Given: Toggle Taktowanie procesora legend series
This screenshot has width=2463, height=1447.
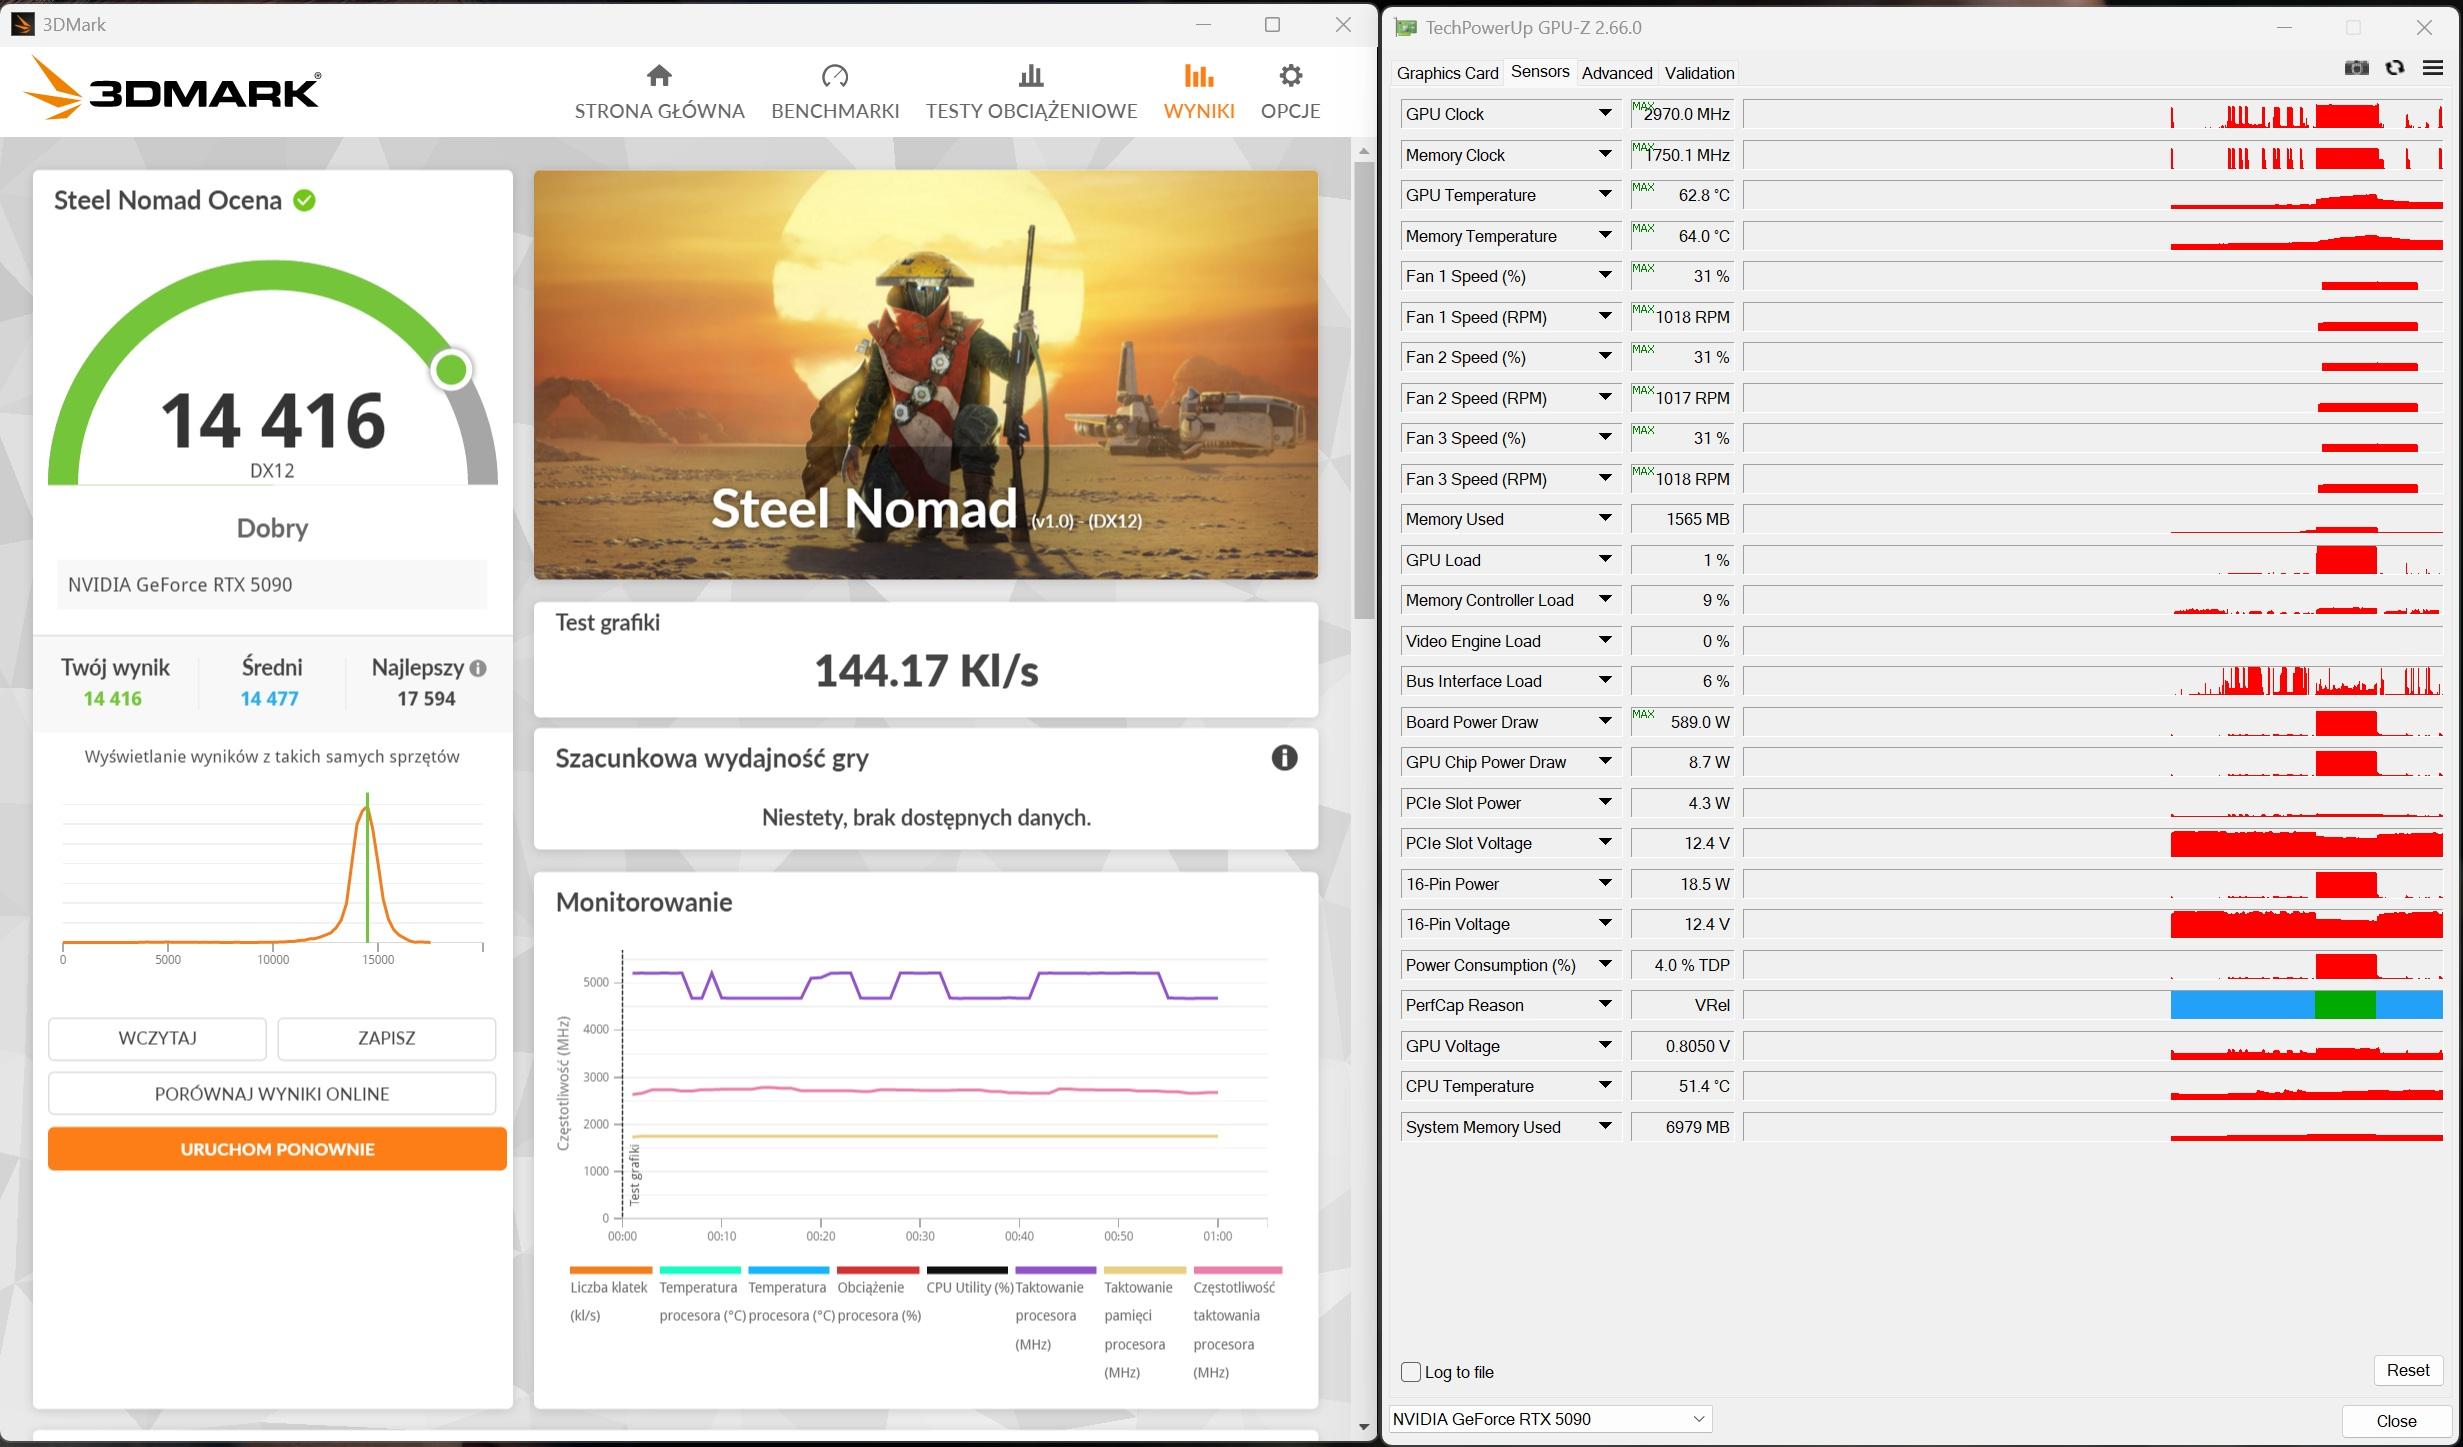Looking at the screenshot, I should coord(1048,1287).
